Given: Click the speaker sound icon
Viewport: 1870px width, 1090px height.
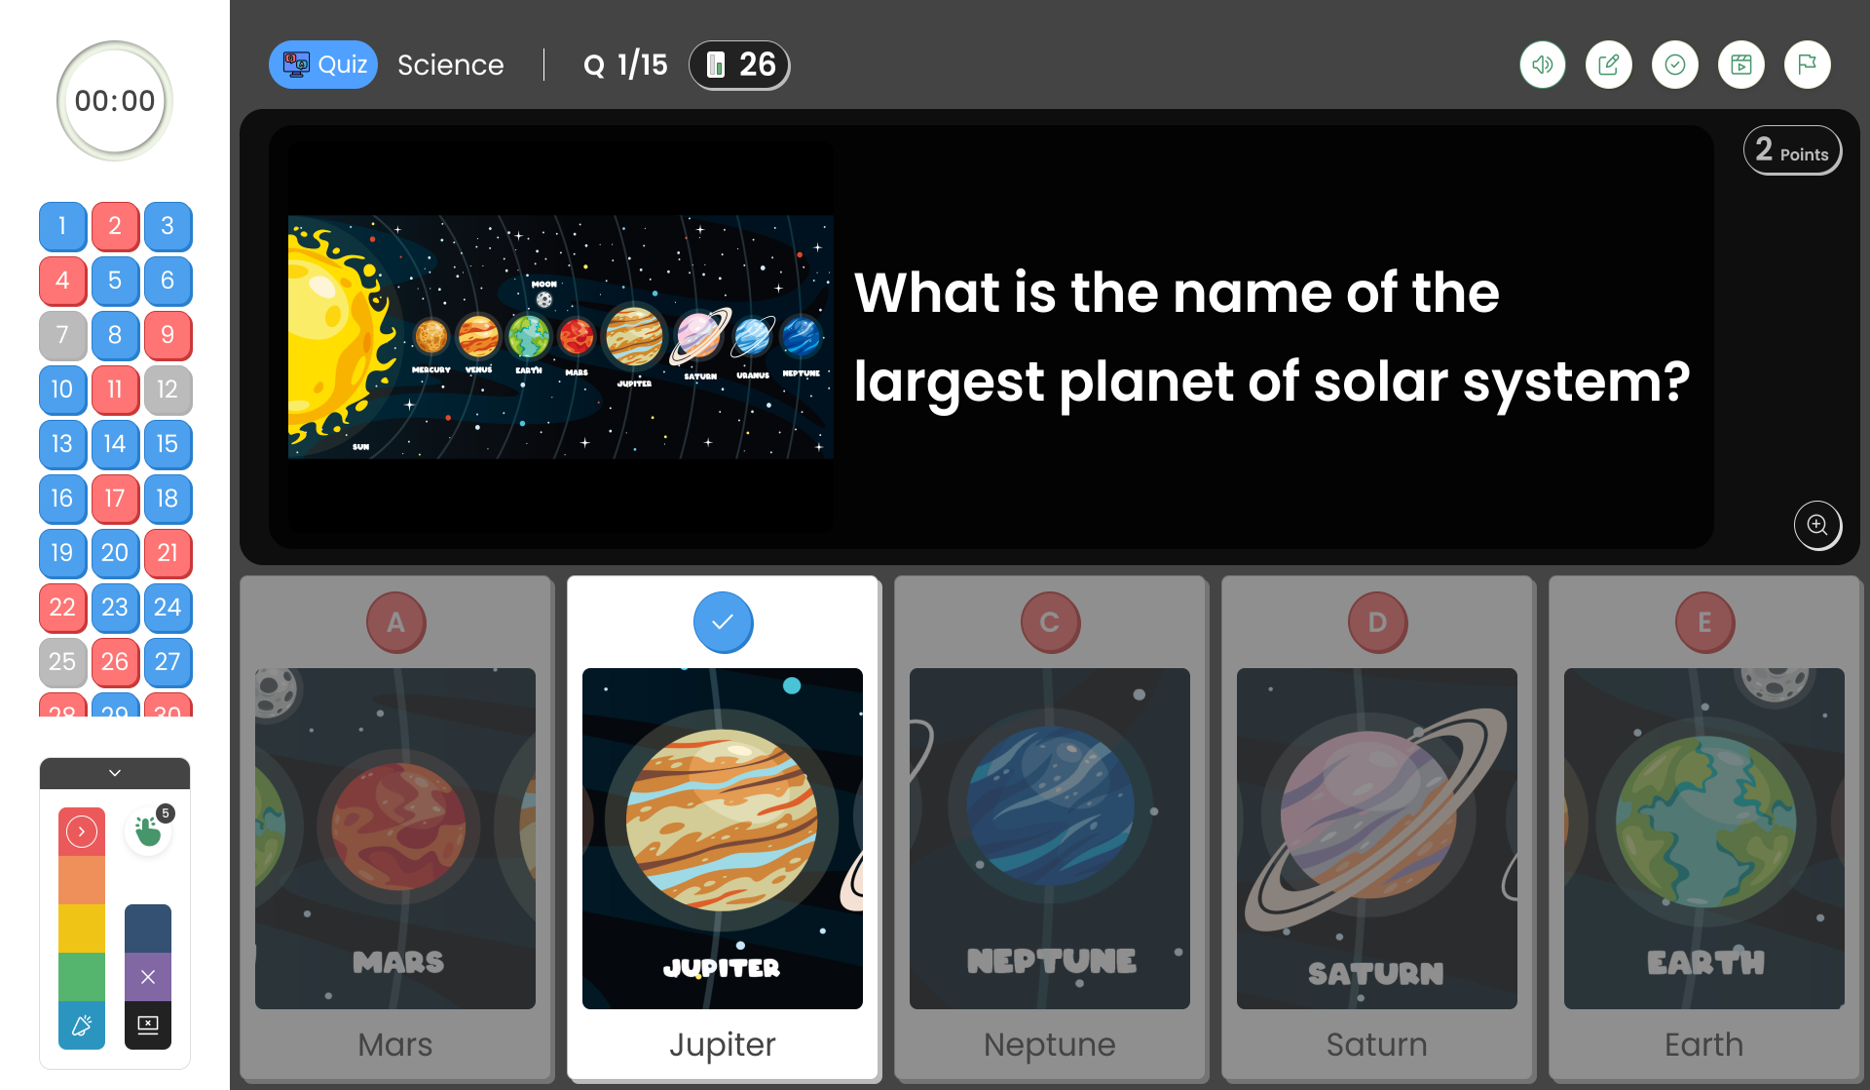Looking at the screenshot, I should pyautogui.click(x=1542, y=65).
